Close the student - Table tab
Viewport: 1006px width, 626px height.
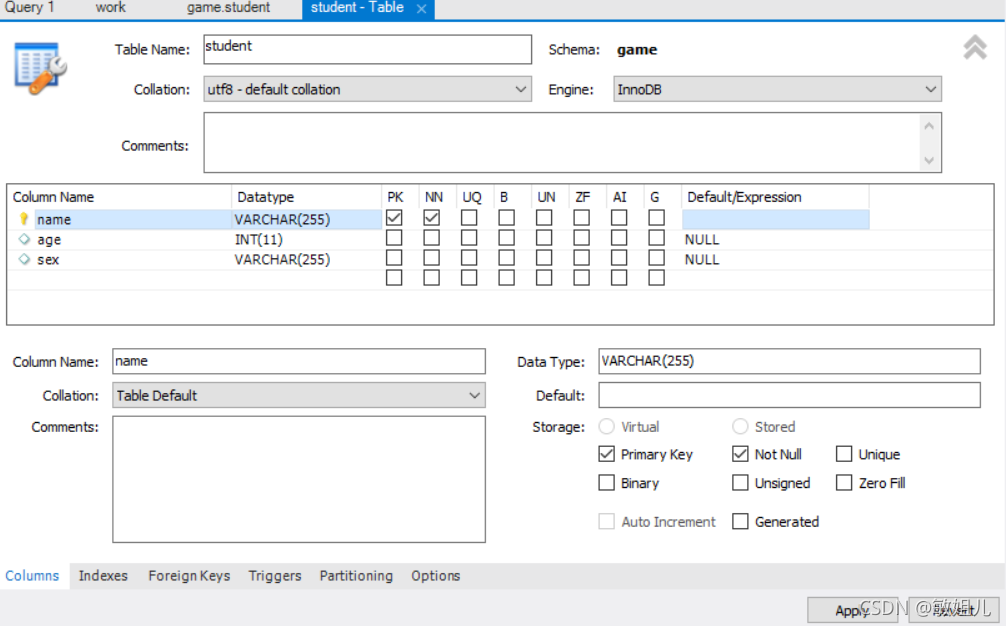coord(422,8)
